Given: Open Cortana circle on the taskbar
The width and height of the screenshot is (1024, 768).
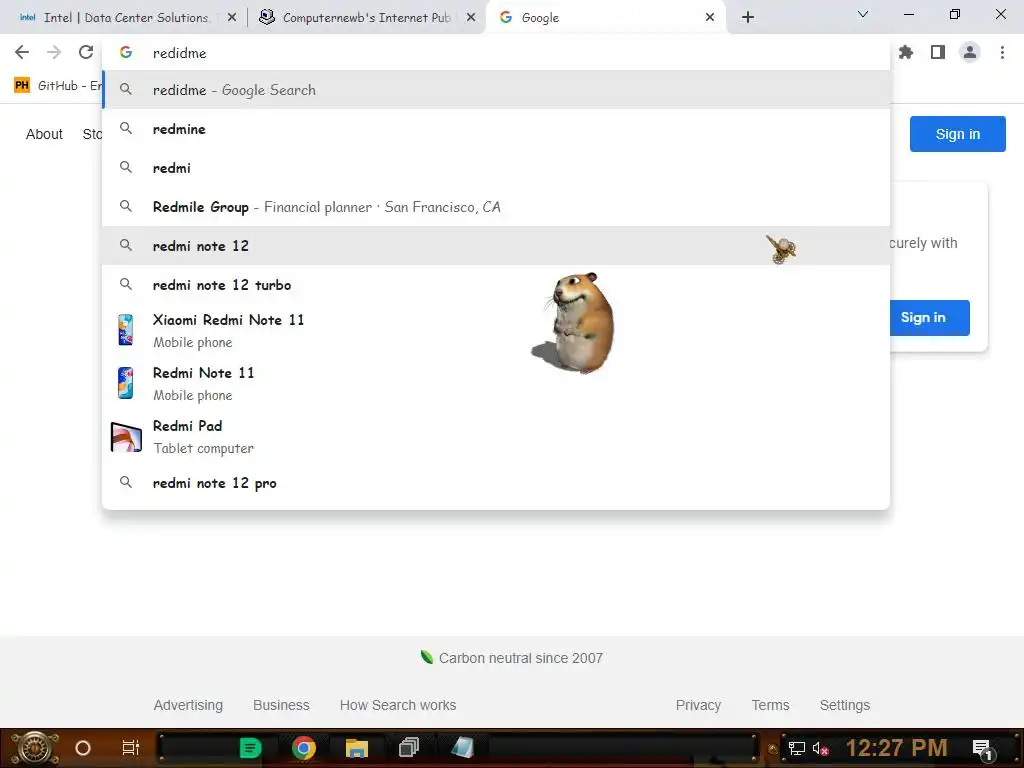Looking at the screenshot, I should pos(83,748).
